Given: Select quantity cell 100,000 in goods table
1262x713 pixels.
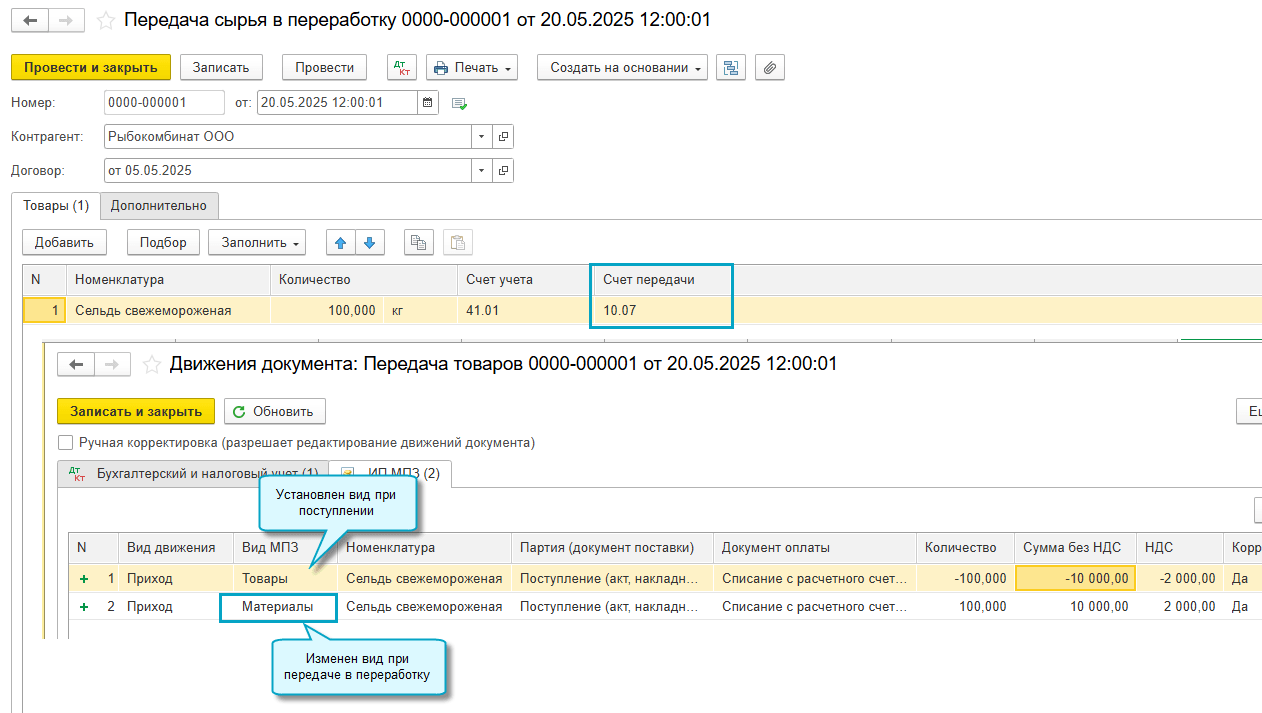Looking at the screenshot, I should click(x=327, y=310).
